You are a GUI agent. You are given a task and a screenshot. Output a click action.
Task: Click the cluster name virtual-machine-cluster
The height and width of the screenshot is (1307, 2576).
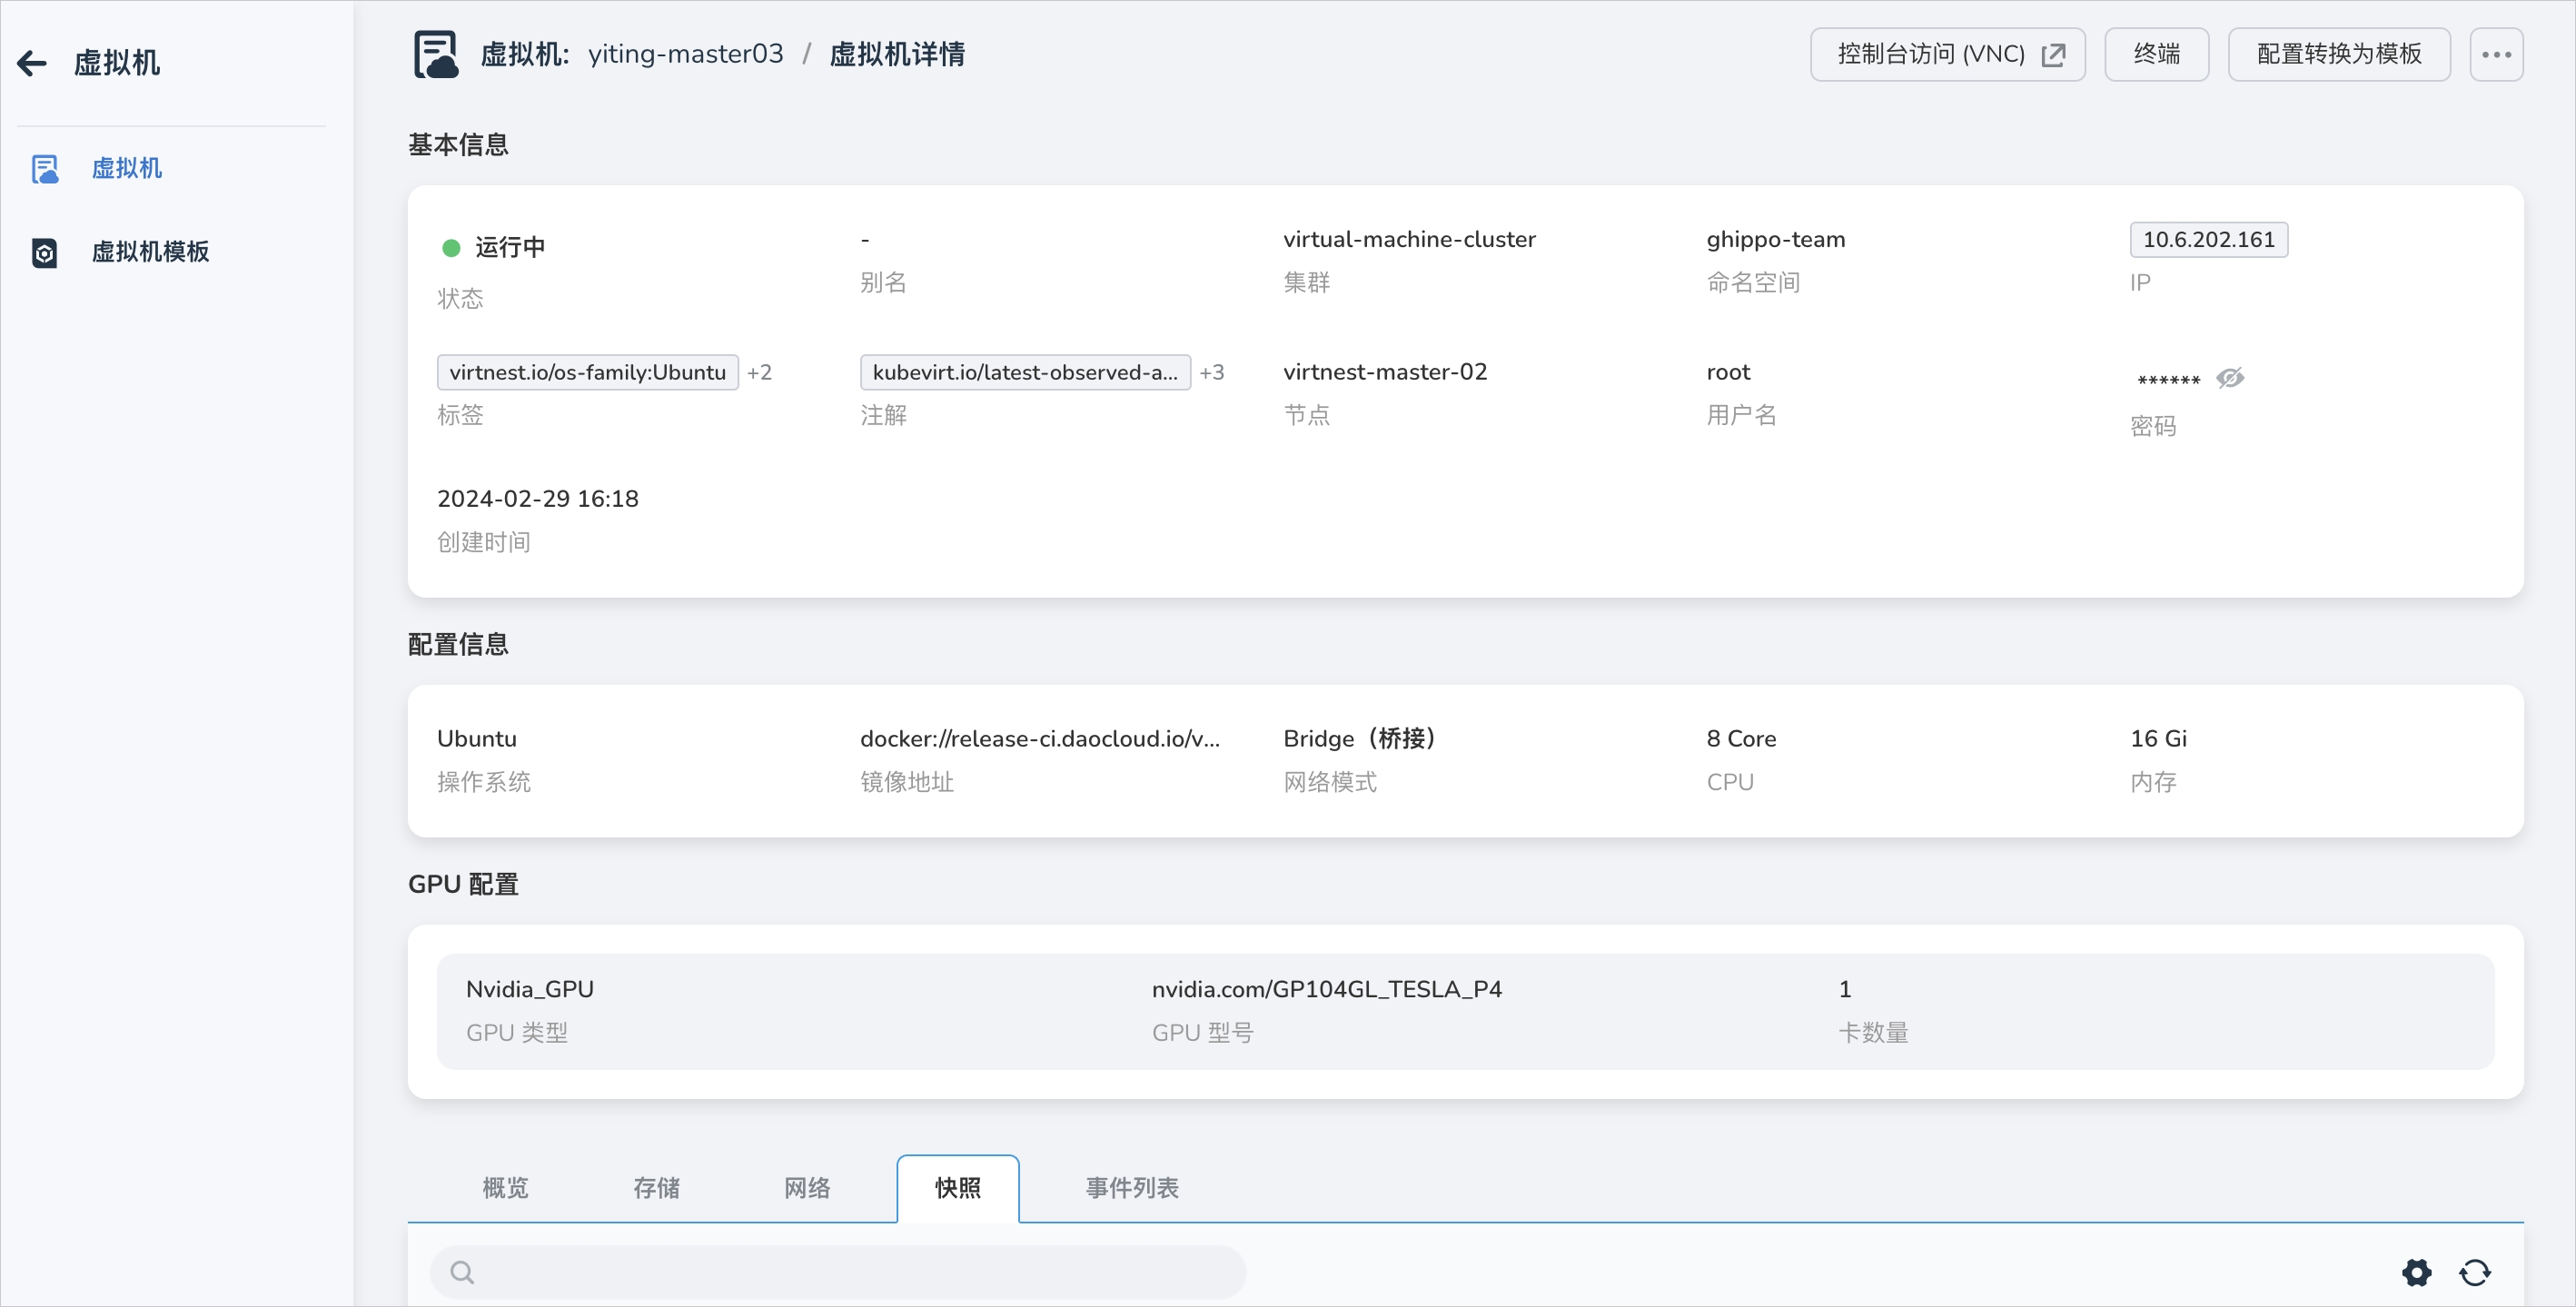coord(1409,240)
